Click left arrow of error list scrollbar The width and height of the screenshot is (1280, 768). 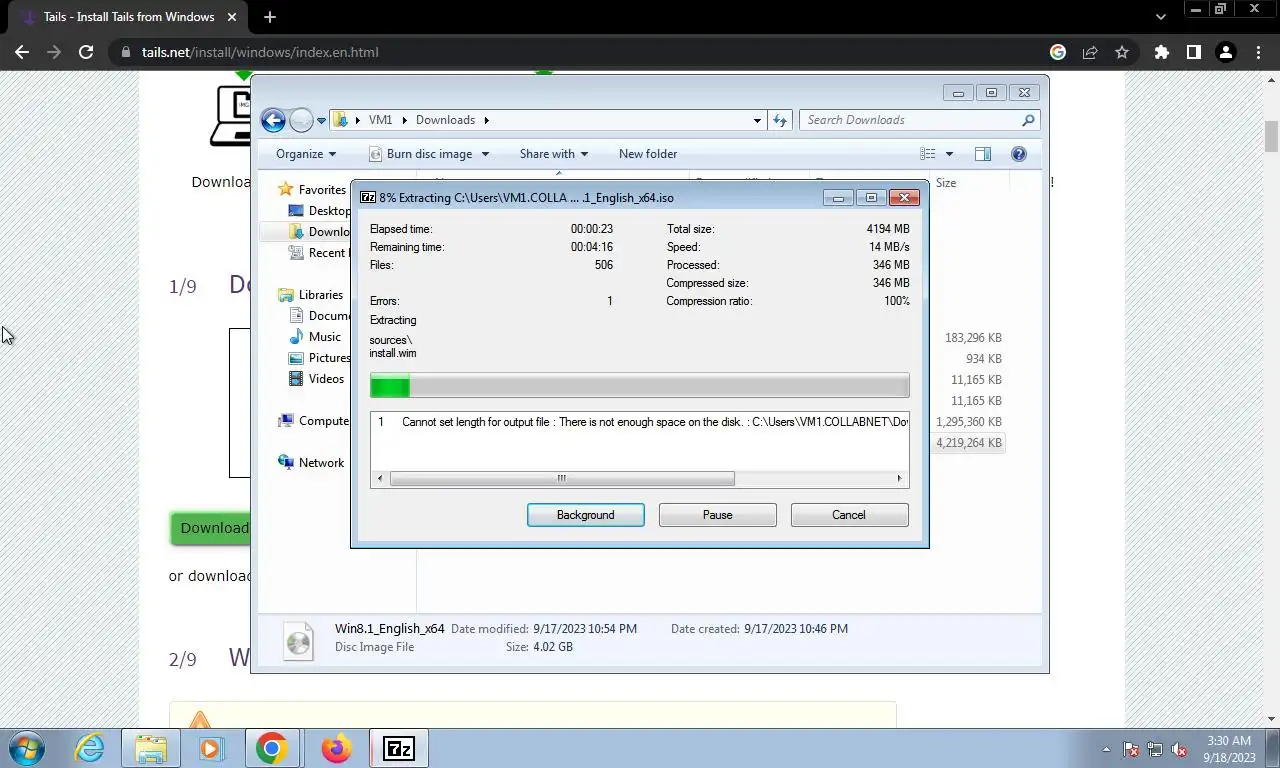[x=379, y=479]
